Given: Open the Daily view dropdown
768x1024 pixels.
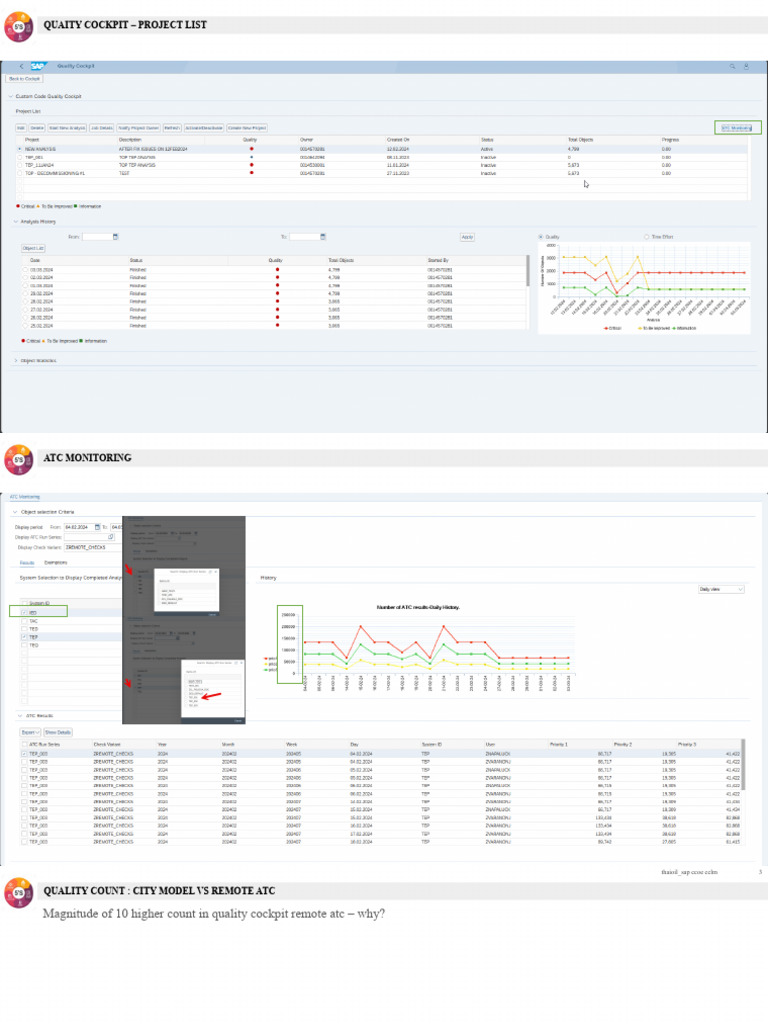Looking at the screenshot, I should (x=721, y=590).
